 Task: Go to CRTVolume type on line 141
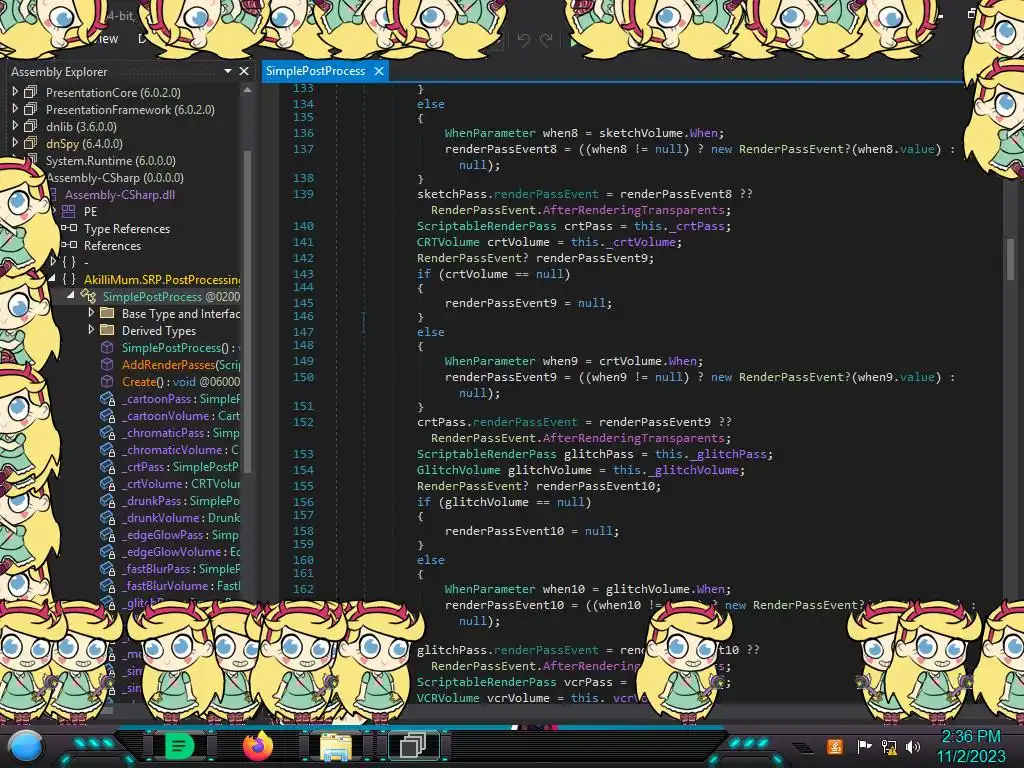[x=448, y=242]
